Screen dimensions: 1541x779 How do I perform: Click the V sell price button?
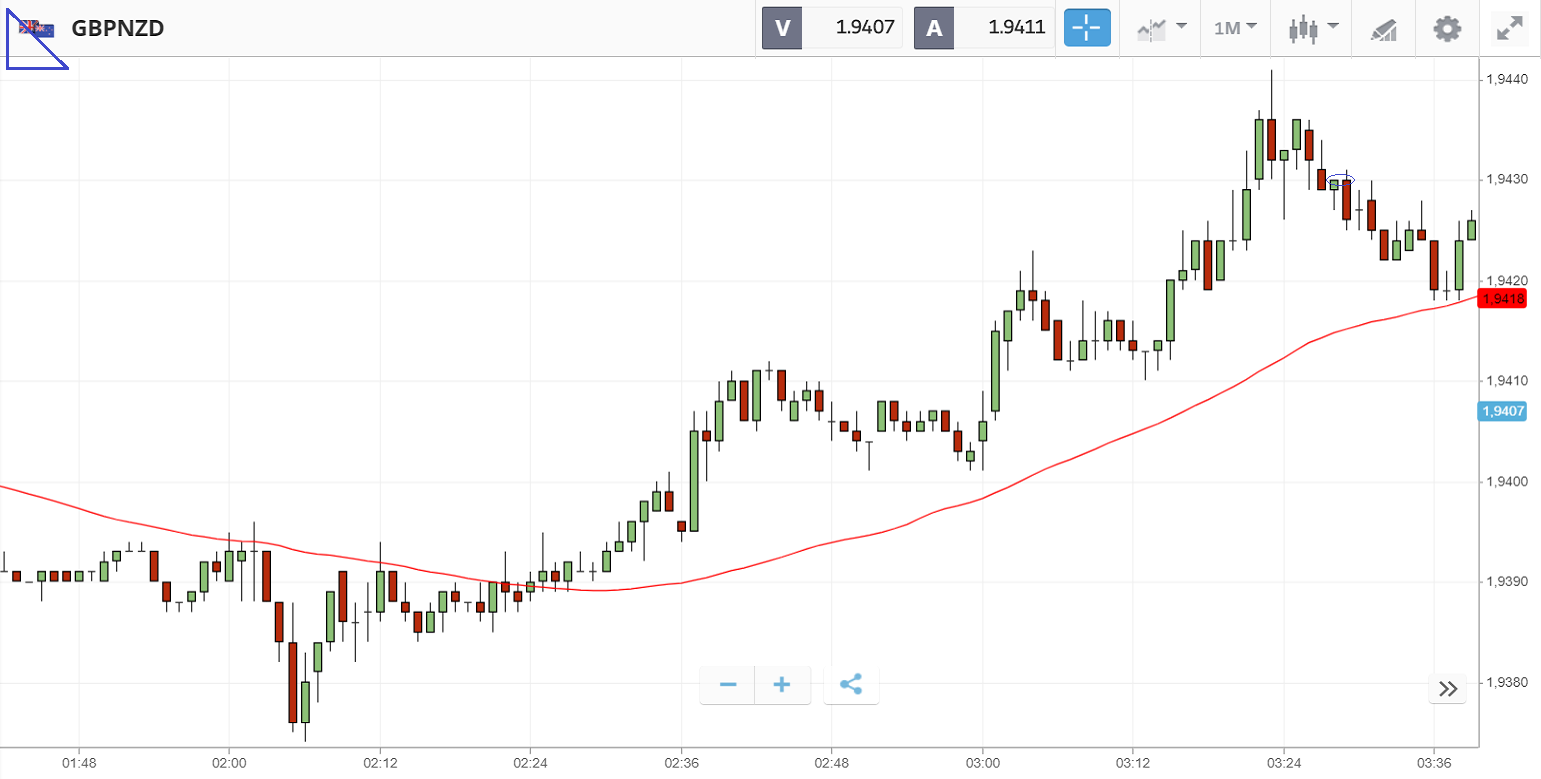tap(832, 28)
